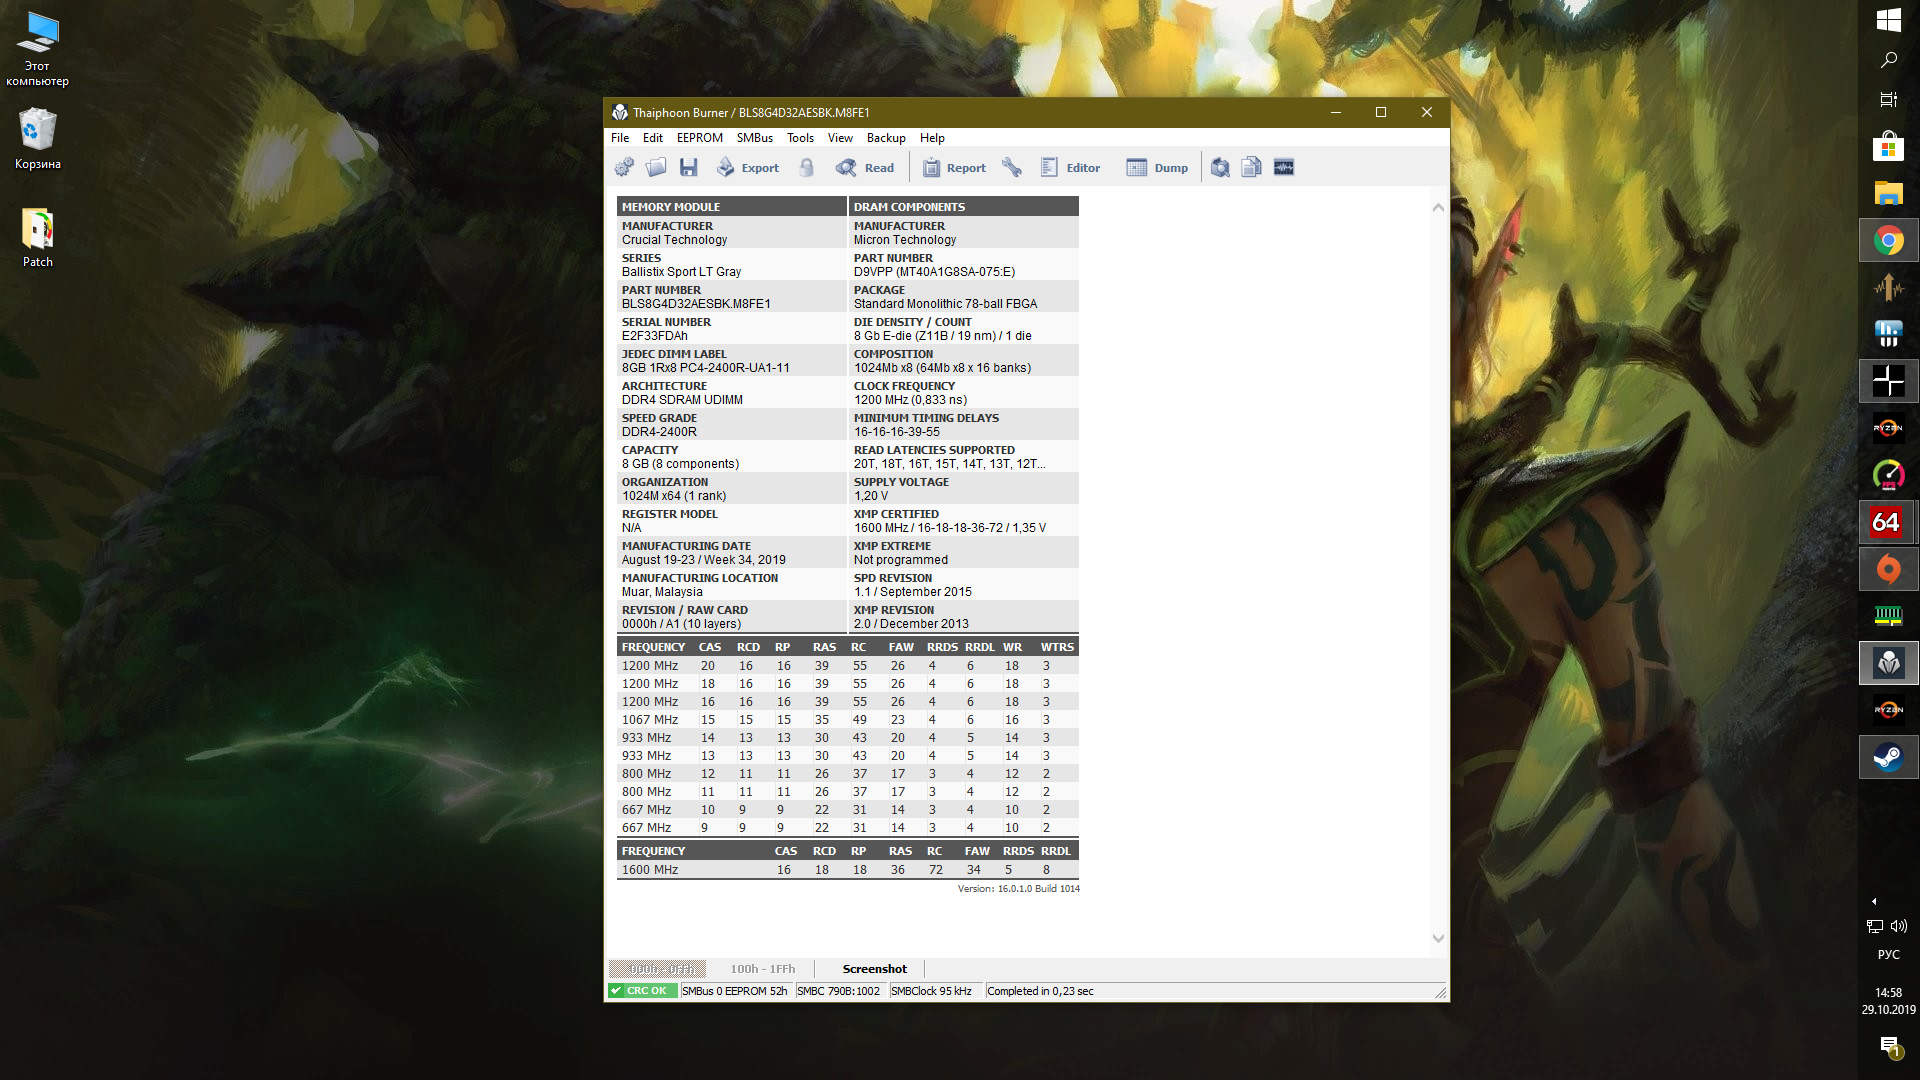The width and height of the screenshot is (1920, 1080).
Task: Click the copy documents icon in toolbar
Action: point(1251,168)
